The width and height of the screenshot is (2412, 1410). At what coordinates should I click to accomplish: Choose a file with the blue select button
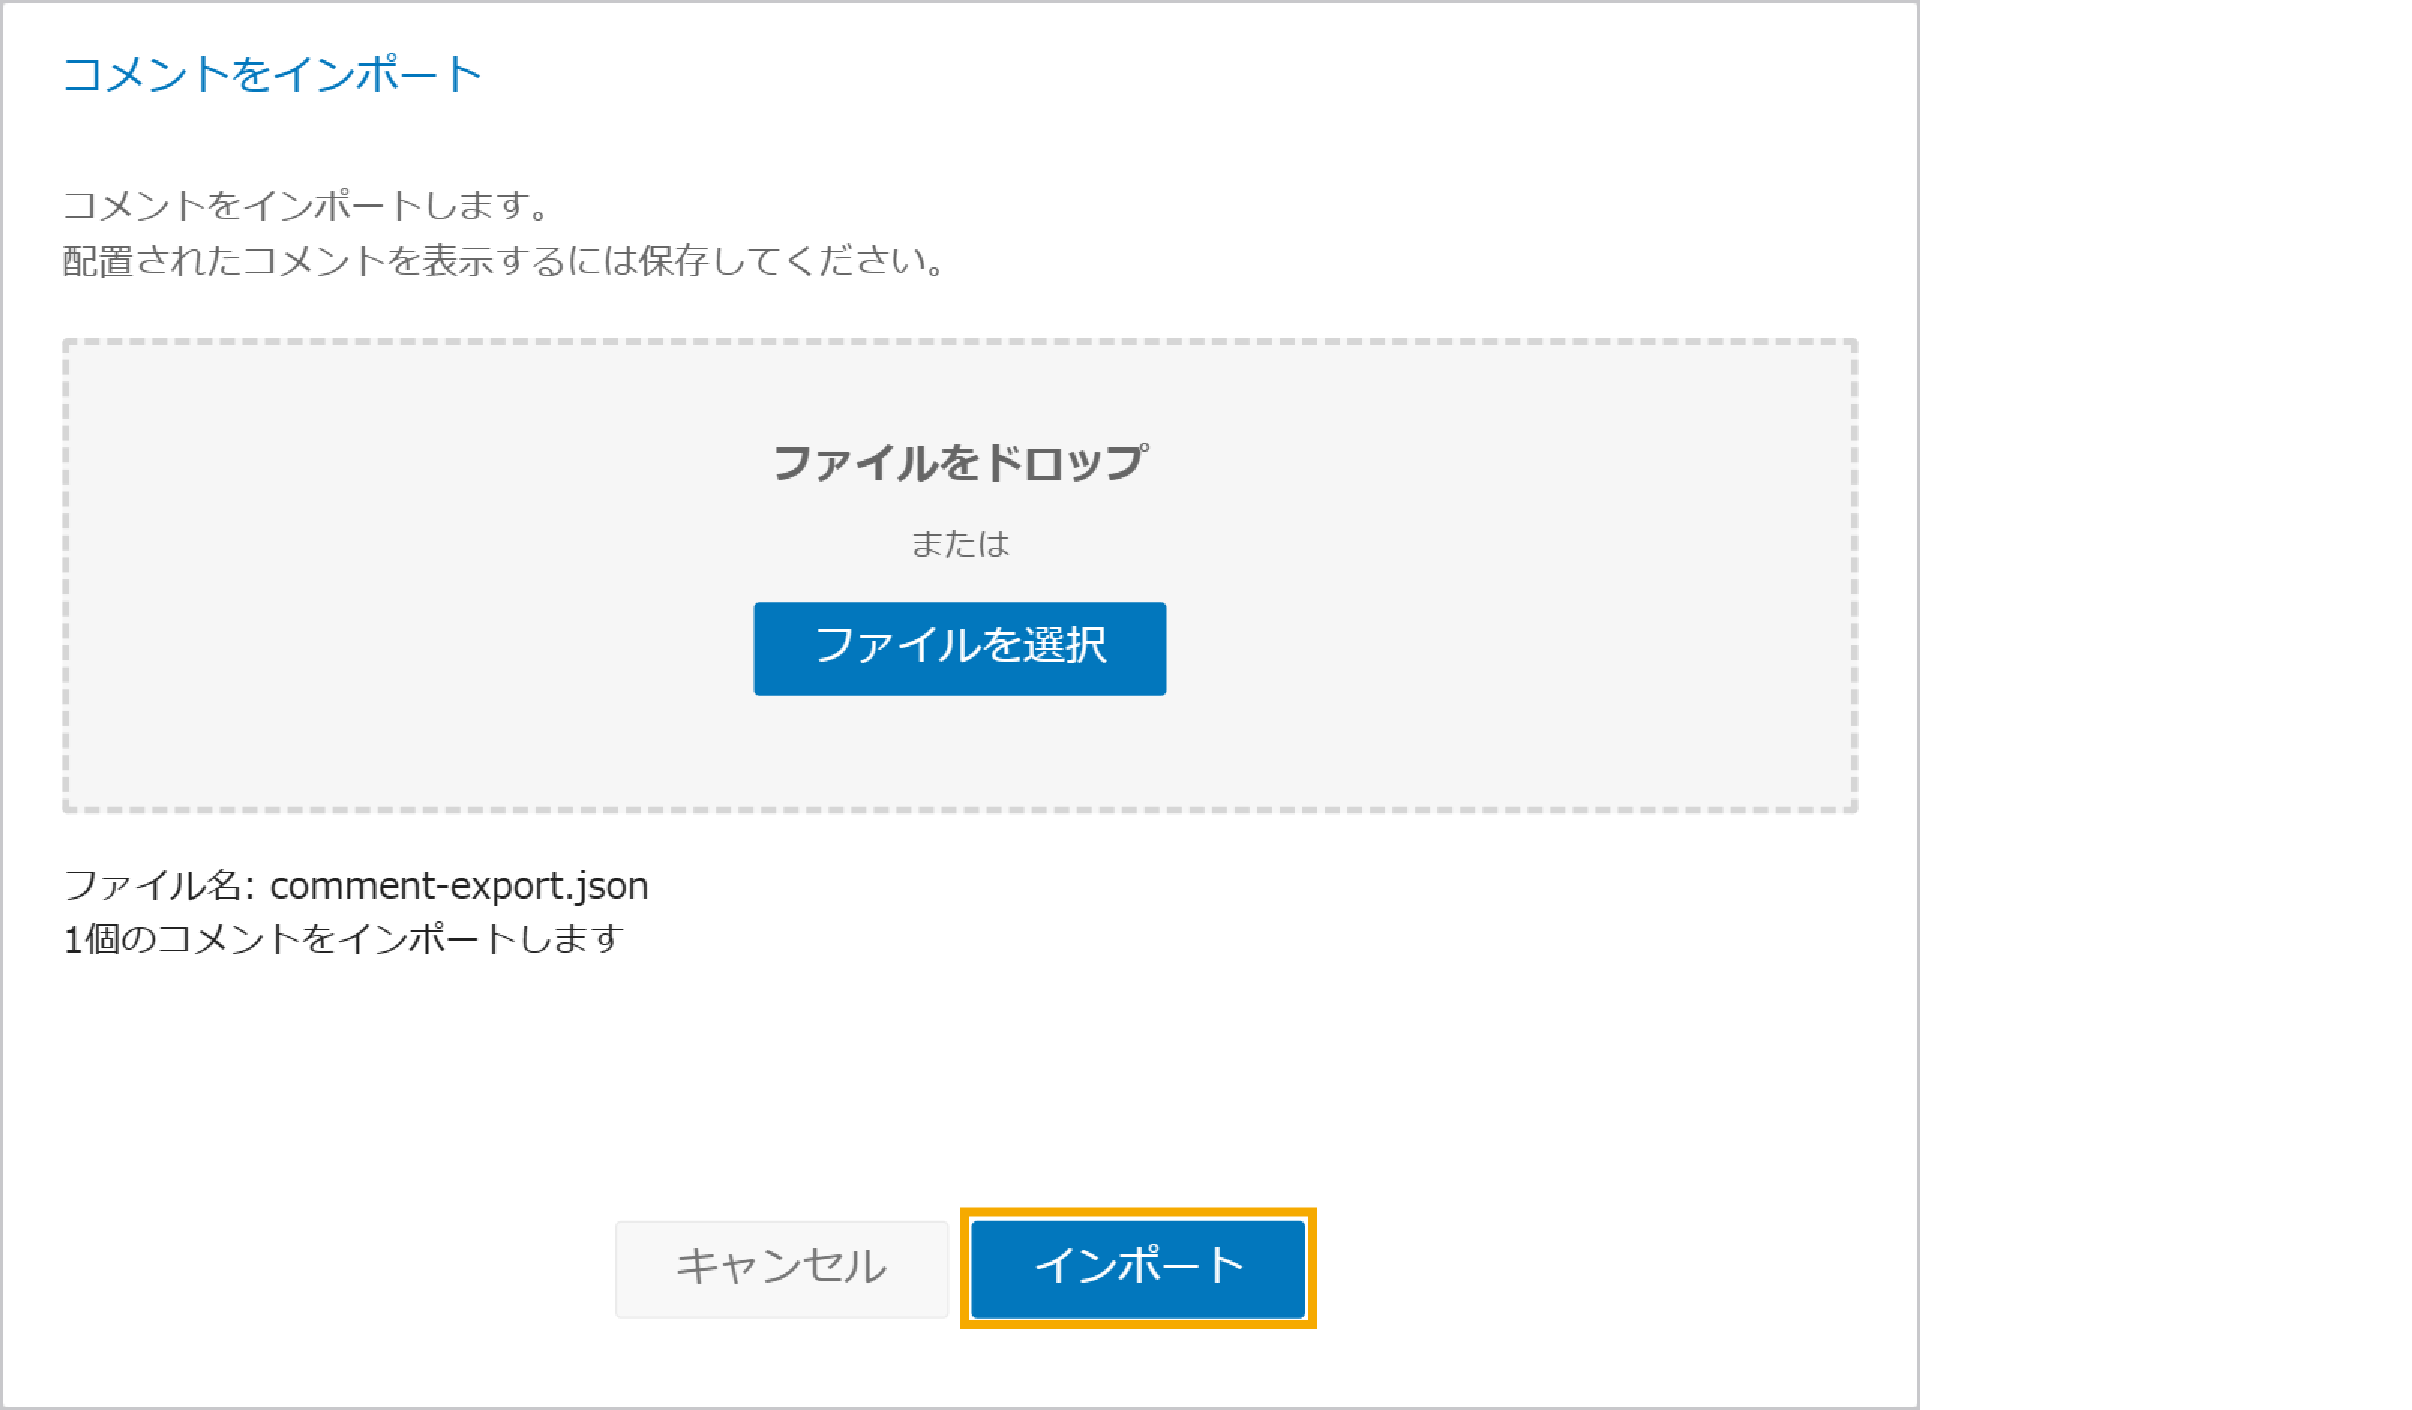[x=960, y=648]
